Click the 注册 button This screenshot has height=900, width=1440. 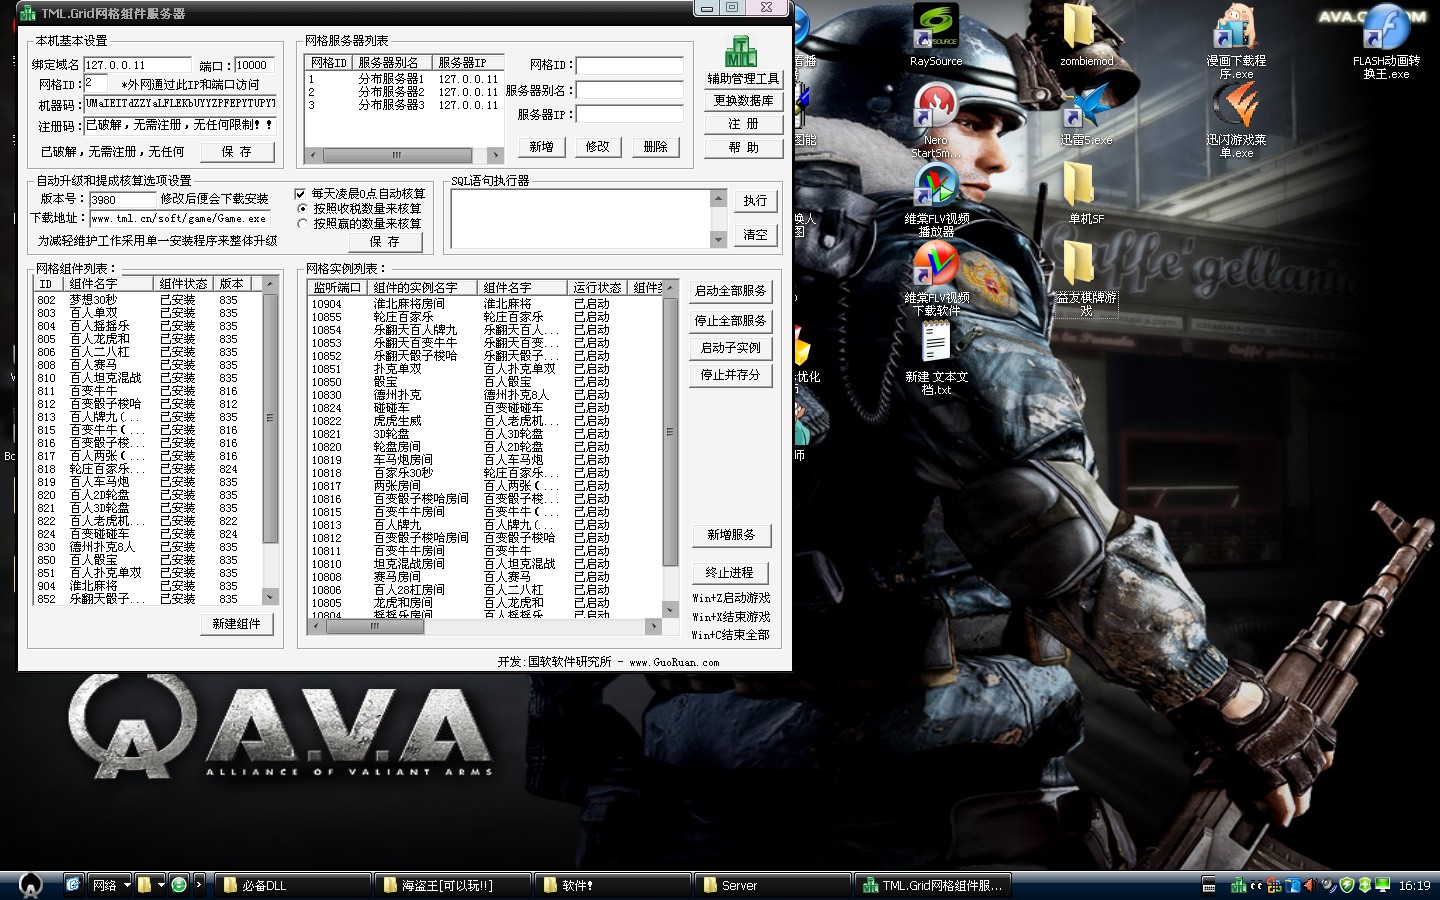(x=743, y=123)
